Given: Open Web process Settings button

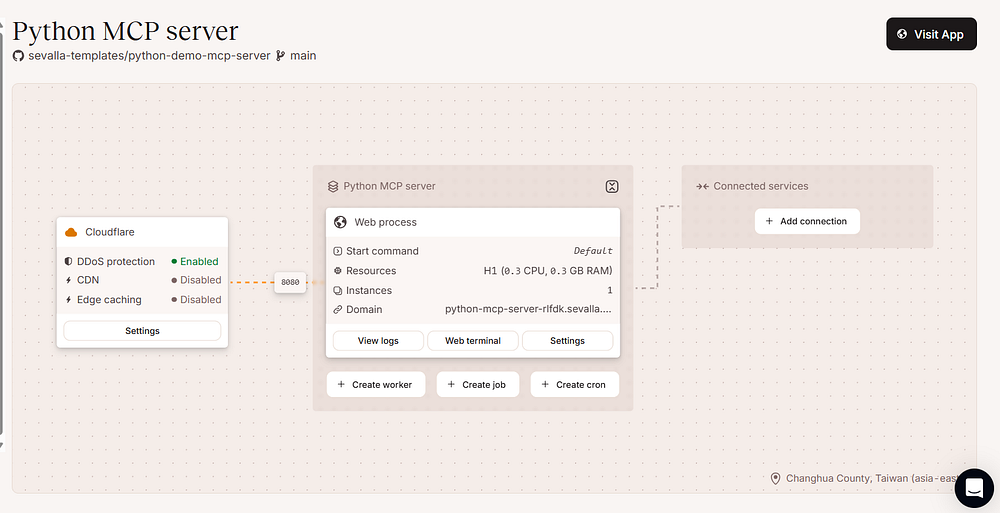Looking at the screenshot, I should coord(567,341).
